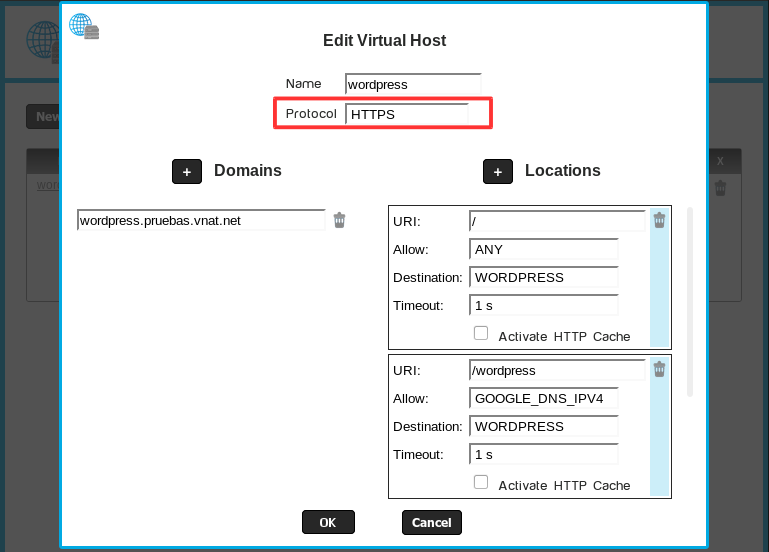Open the Allow GOOGLE_DNS_IPV4 dropdown
Image resolution: width=769 pixels, height=552 pixels.
pyautogui.click(x=543, y=399)
